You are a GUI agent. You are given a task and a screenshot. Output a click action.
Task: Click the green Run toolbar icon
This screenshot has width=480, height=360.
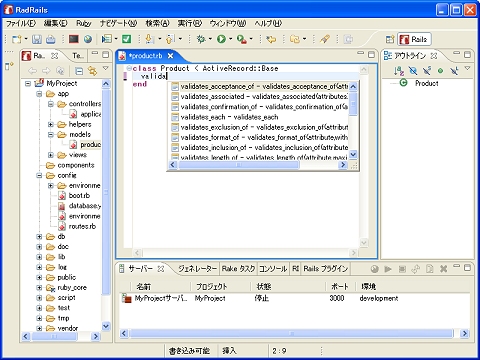click(x=221, y=39)
